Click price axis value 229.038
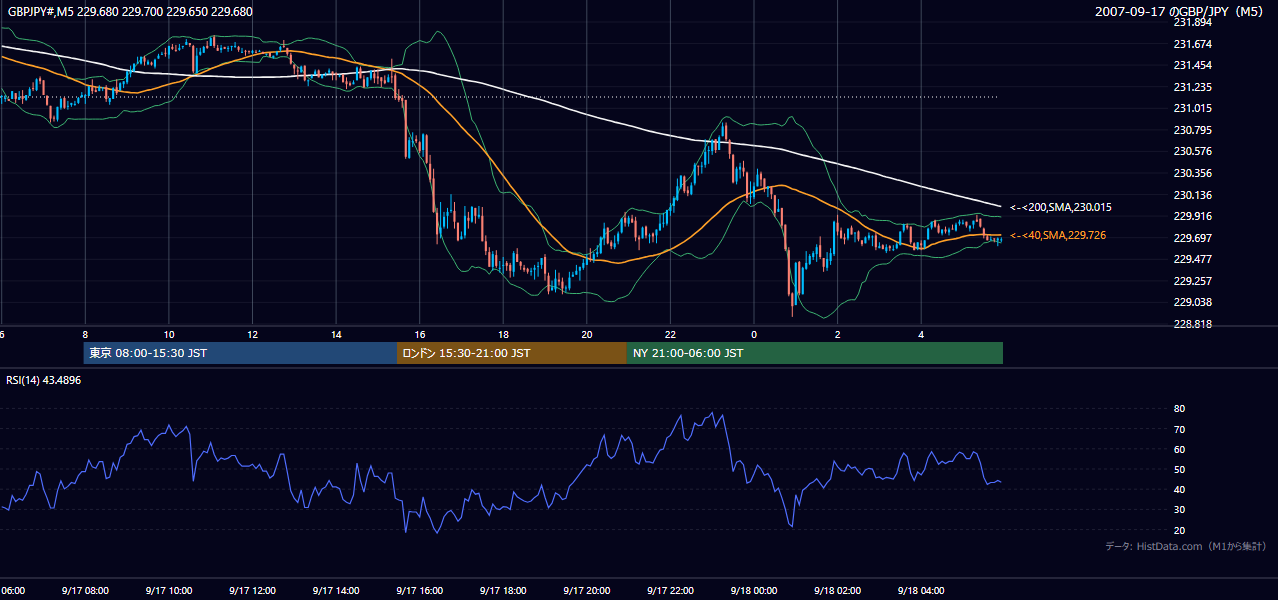Image resolution: width=1278 pixels, height=600 pixels. (x=1192, y=302)
